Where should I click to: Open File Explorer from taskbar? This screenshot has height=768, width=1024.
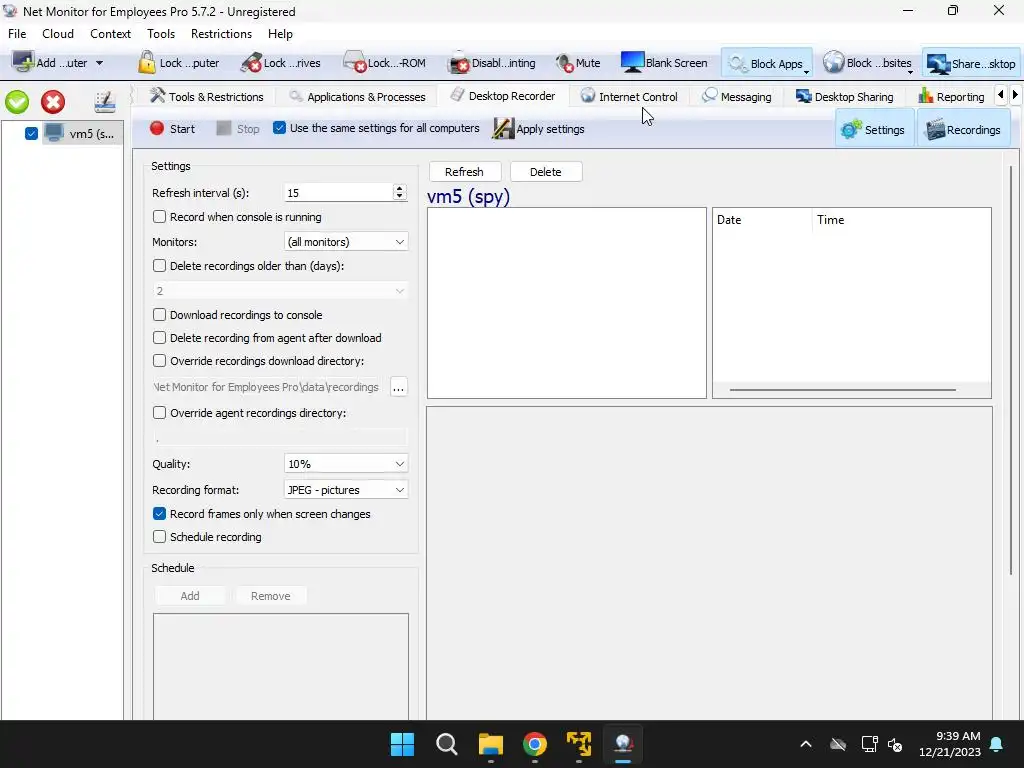click(x=490, y=744)
